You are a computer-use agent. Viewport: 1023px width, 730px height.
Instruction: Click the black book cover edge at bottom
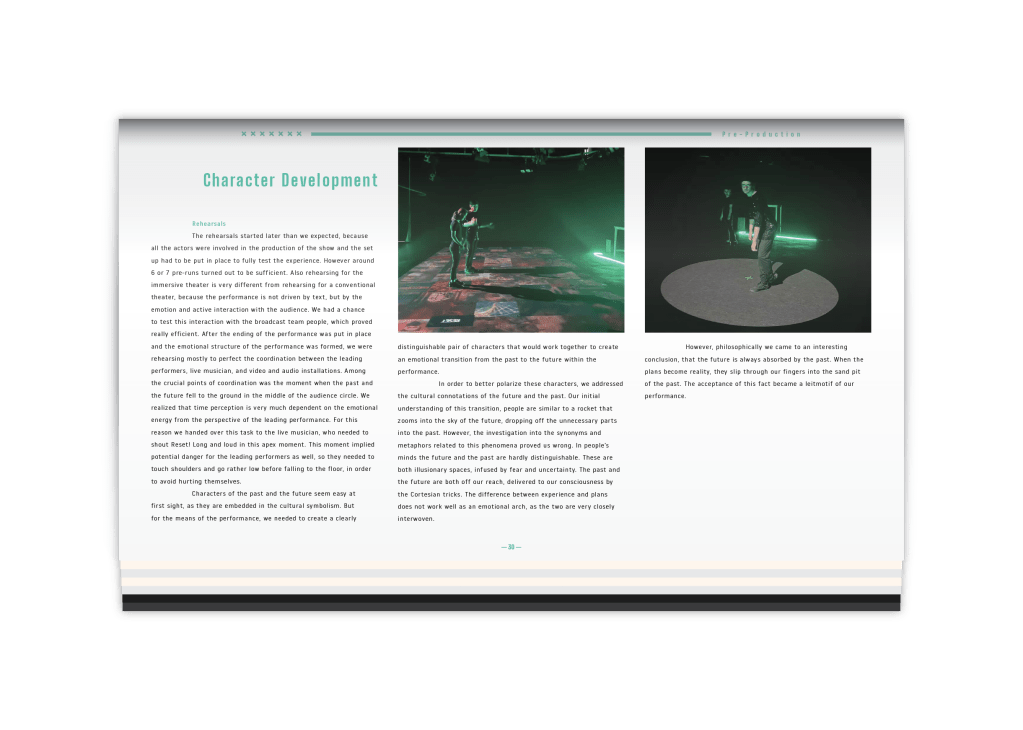(x=510, y=601)
